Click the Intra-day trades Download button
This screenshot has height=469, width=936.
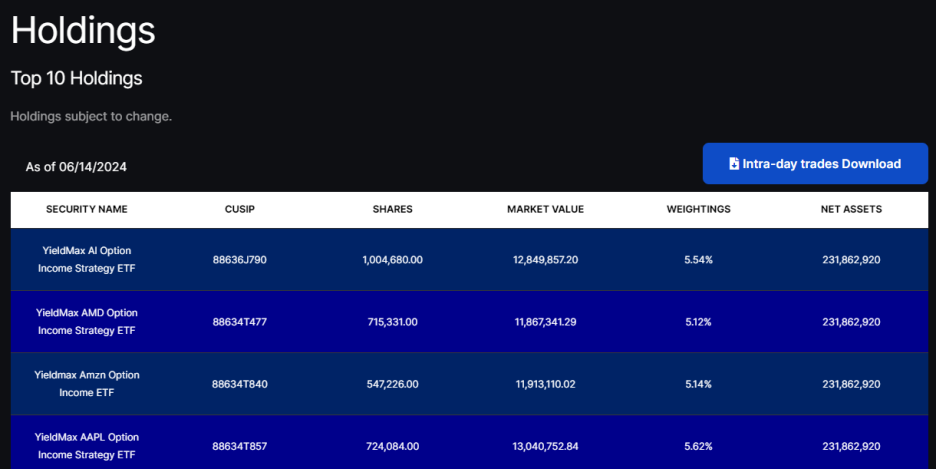(x=815, y=163)
